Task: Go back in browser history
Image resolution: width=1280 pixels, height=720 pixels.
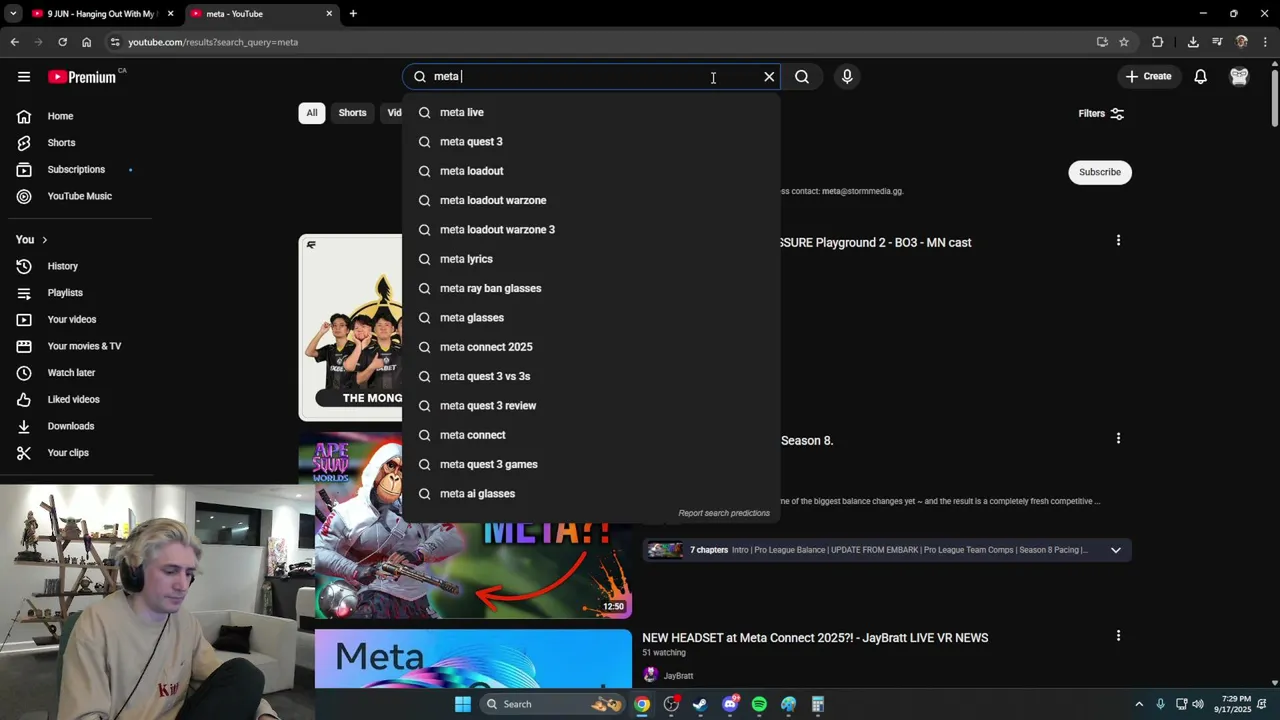Action: click(14, 42)
